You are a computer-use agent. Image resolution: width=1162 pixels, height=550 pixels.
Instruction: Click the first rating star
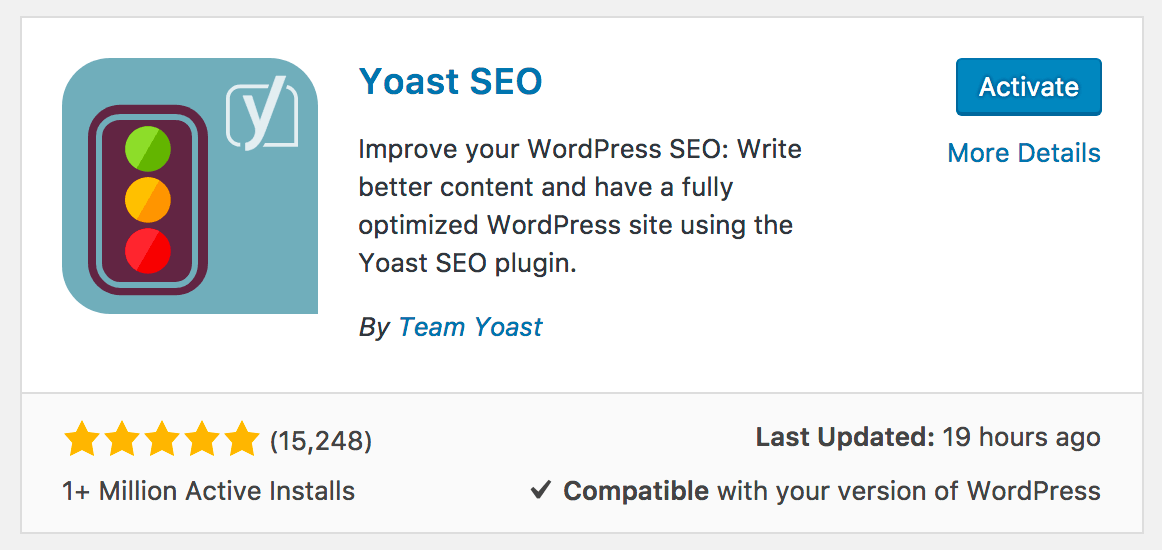[x=82, y=440]
